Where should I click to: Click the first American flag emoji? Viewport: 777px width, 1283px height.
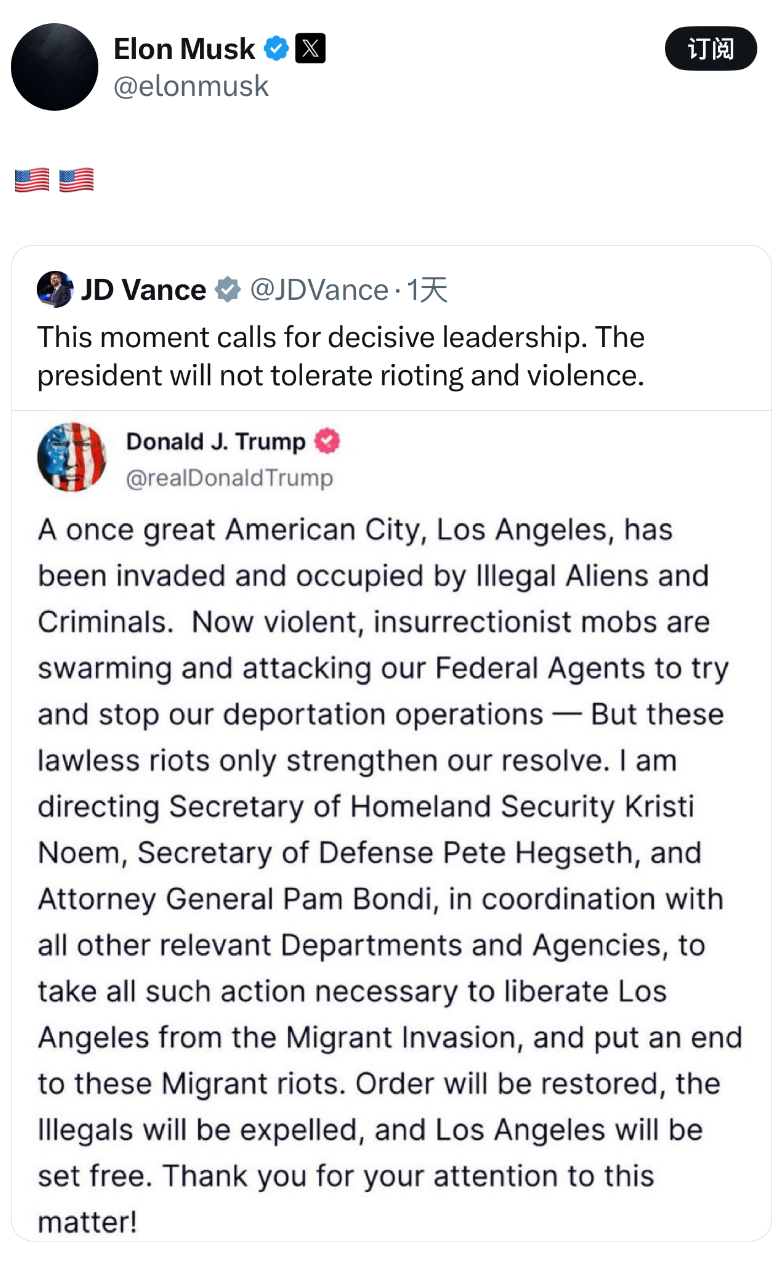(32, 180)
